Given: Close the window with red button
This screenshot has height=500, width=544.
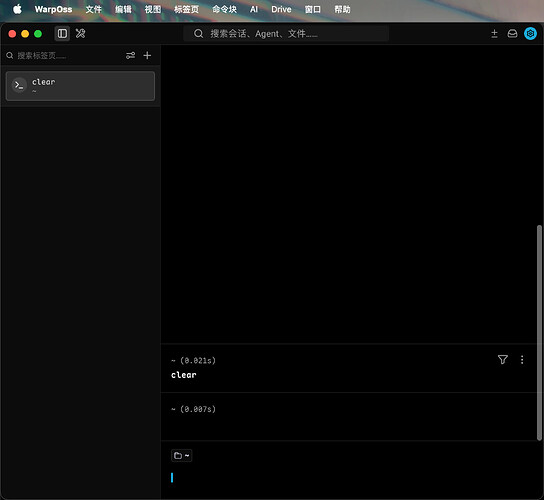Looking at the screenshot, I should tap(12, 34).
